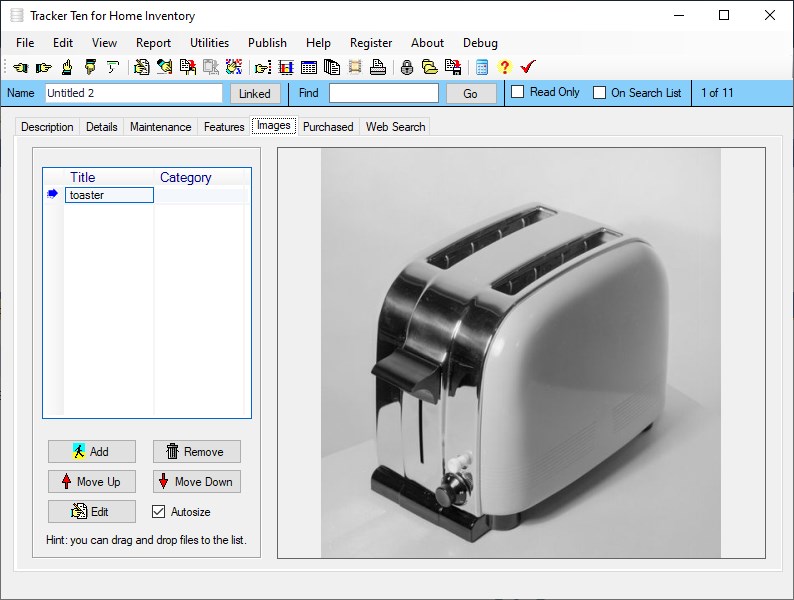Go to previous record with left-pointing hand
This screenshot has width=794, height=600.
tap(20, 67)
